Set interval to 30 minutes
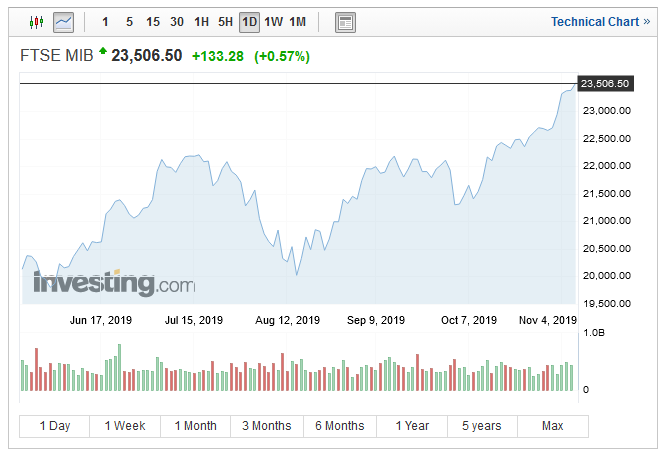 click(177, 22)
